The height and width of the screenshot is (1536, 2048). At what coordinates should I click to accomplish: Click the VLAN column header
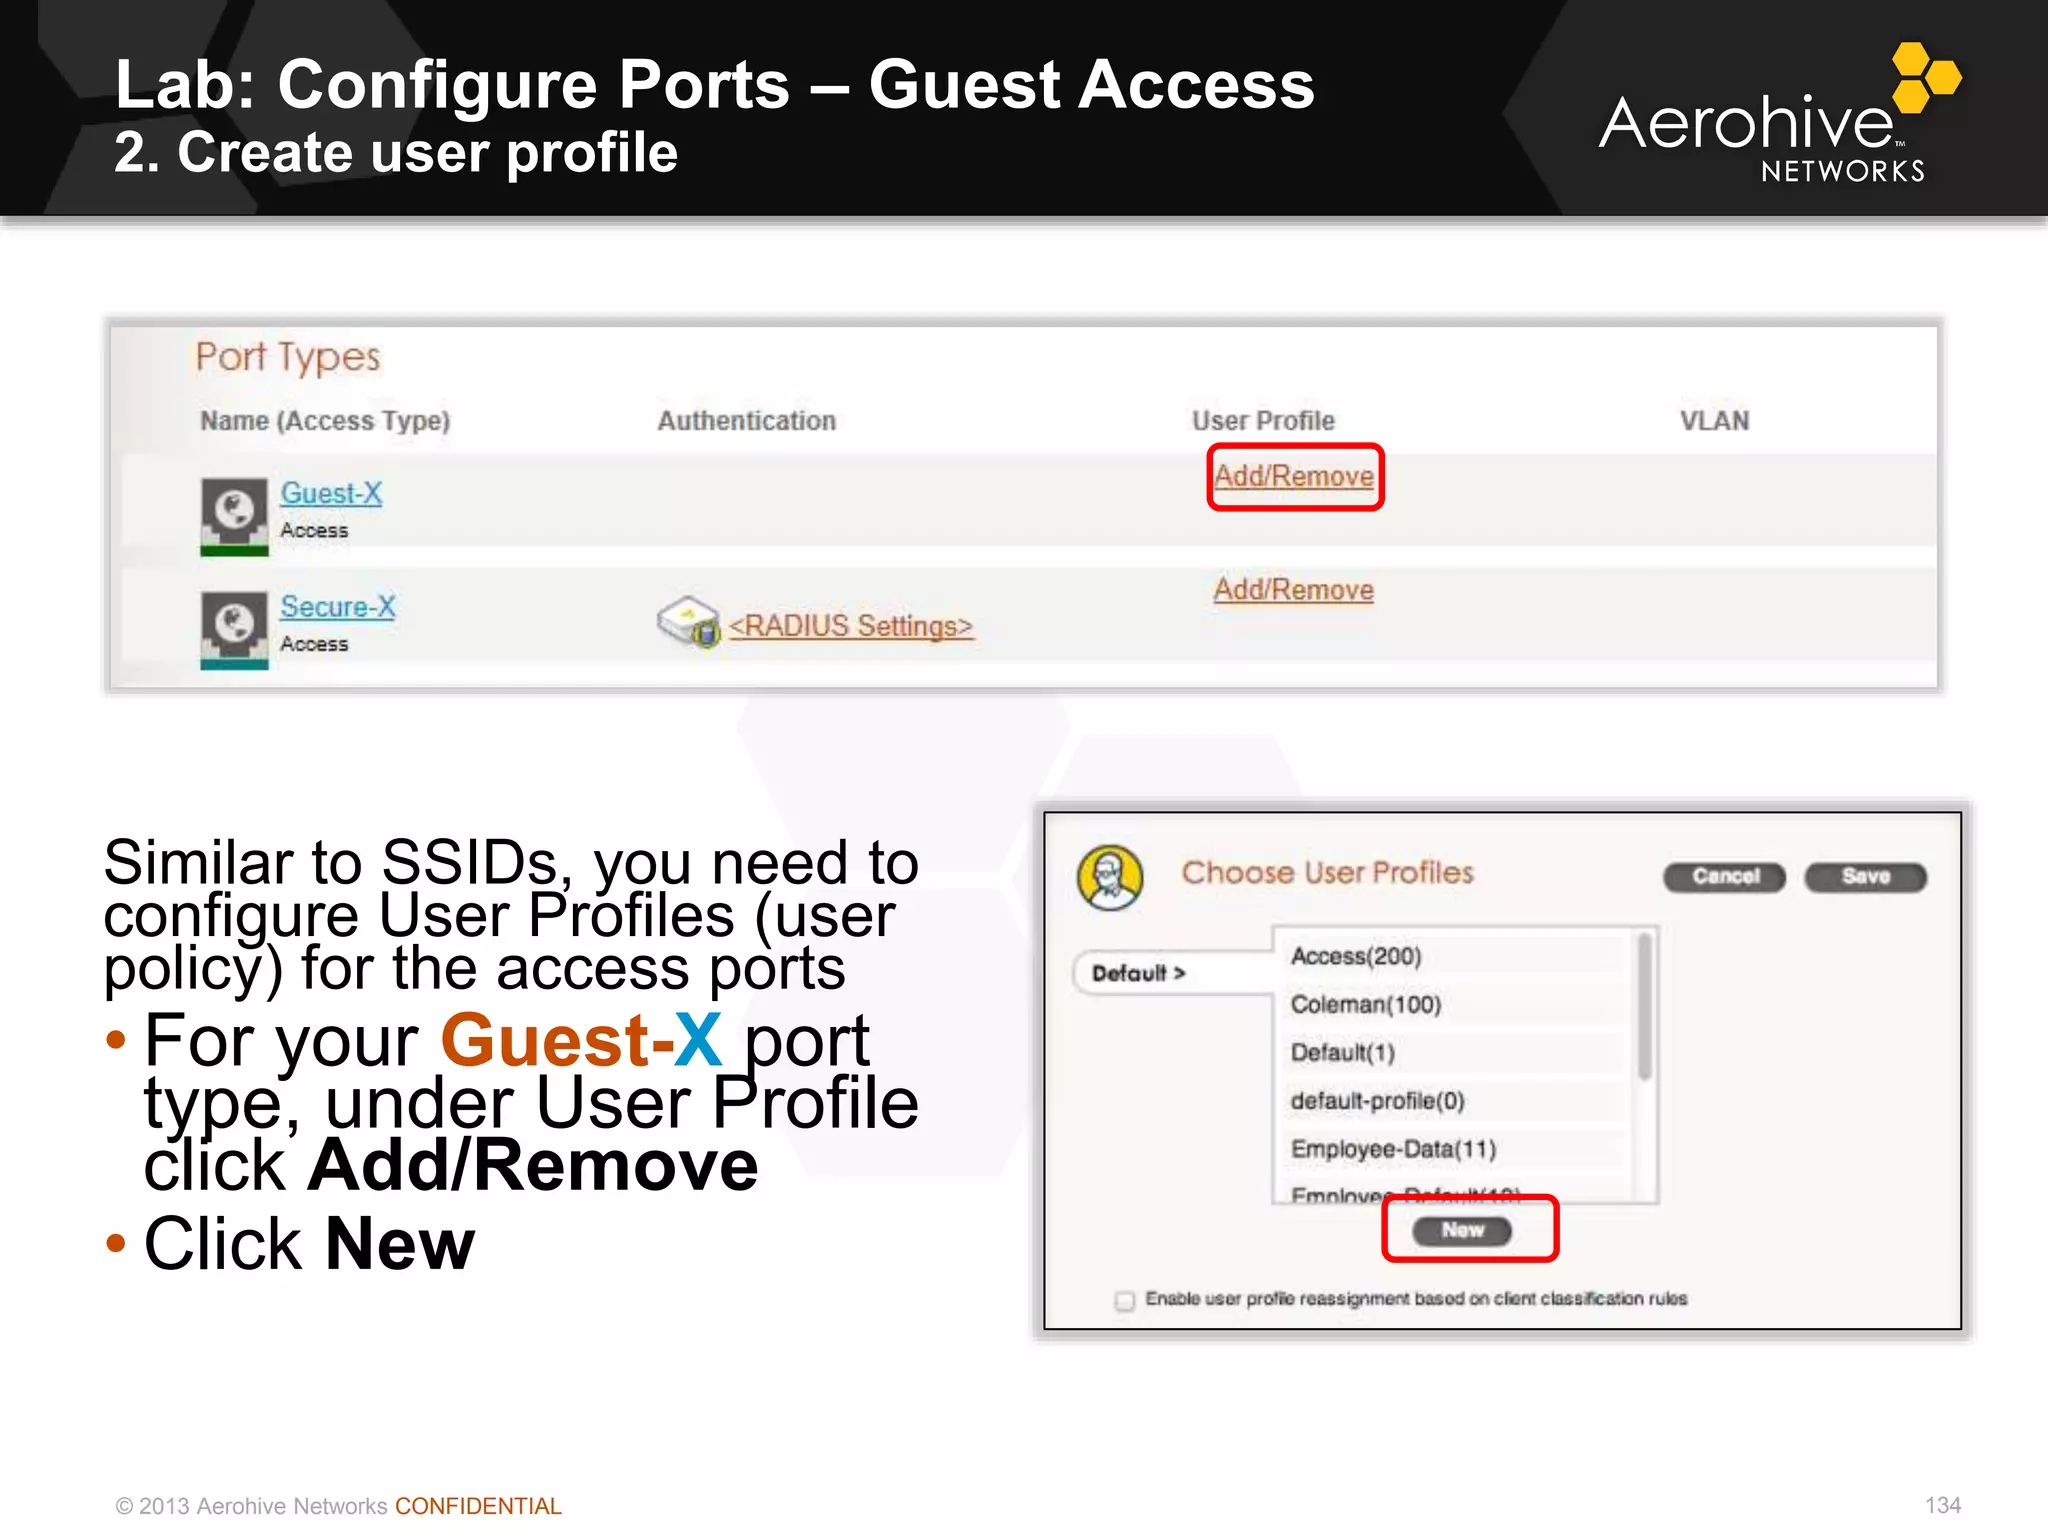1714,421
